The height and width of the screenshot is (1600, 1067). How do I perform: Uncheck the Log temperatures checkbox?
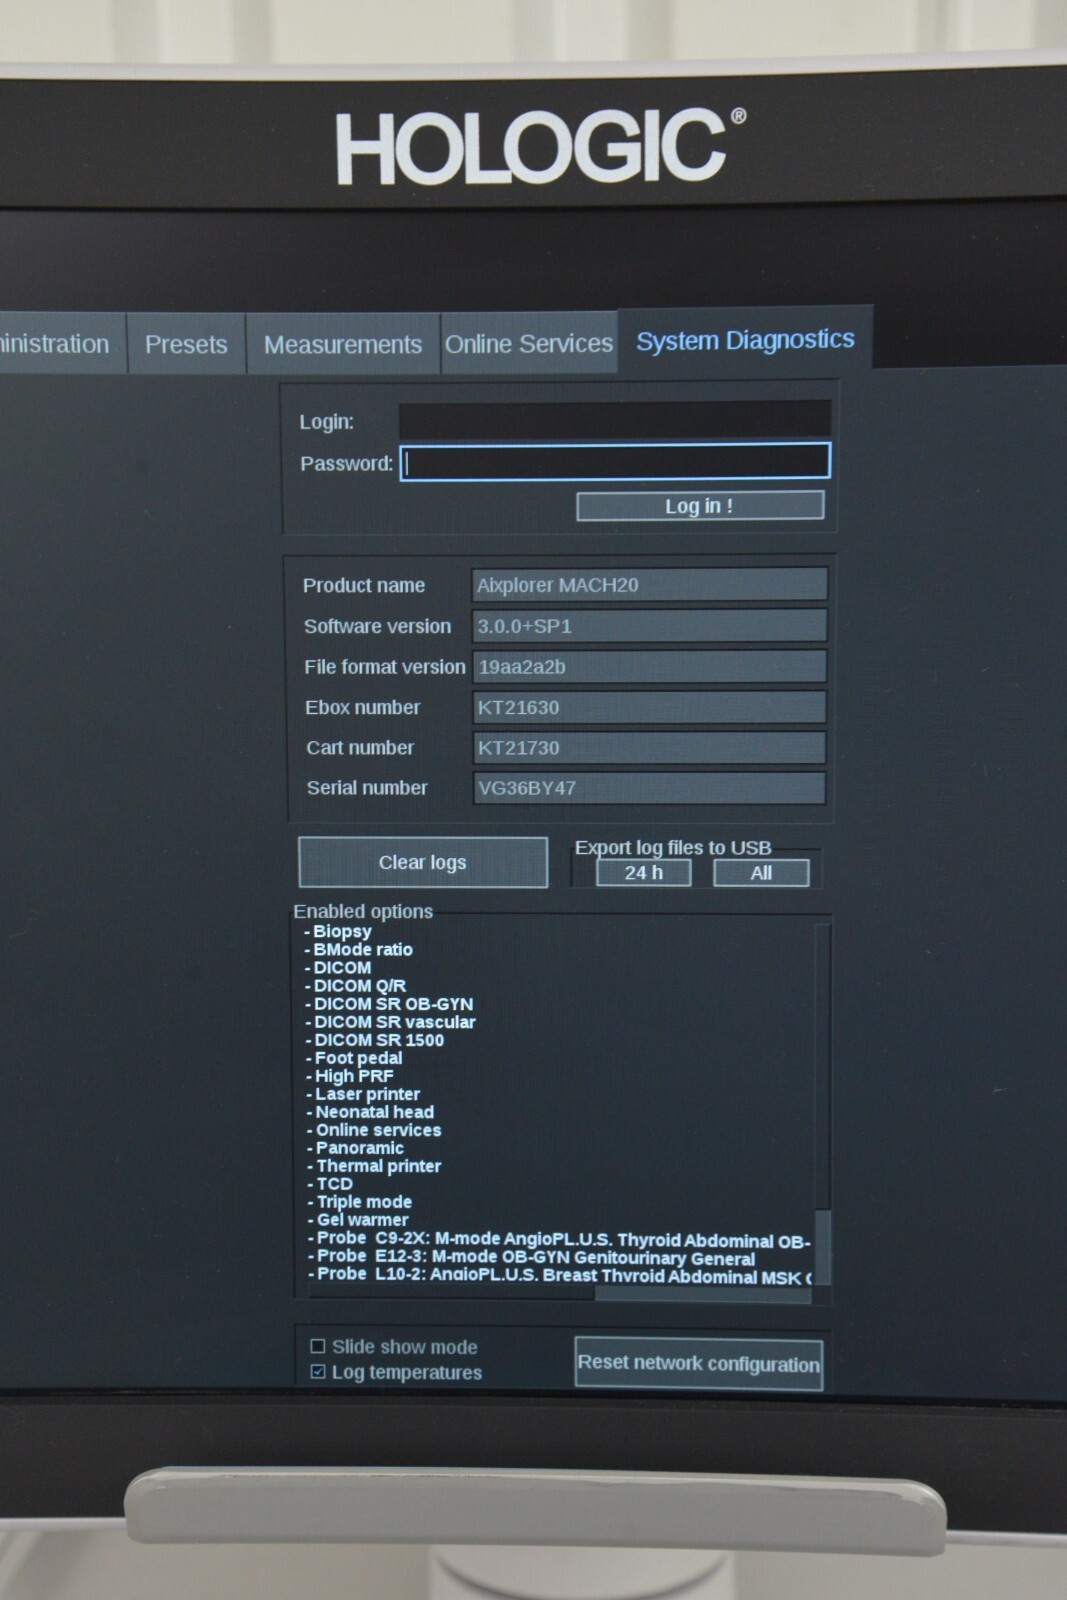tap(318, 1372)
